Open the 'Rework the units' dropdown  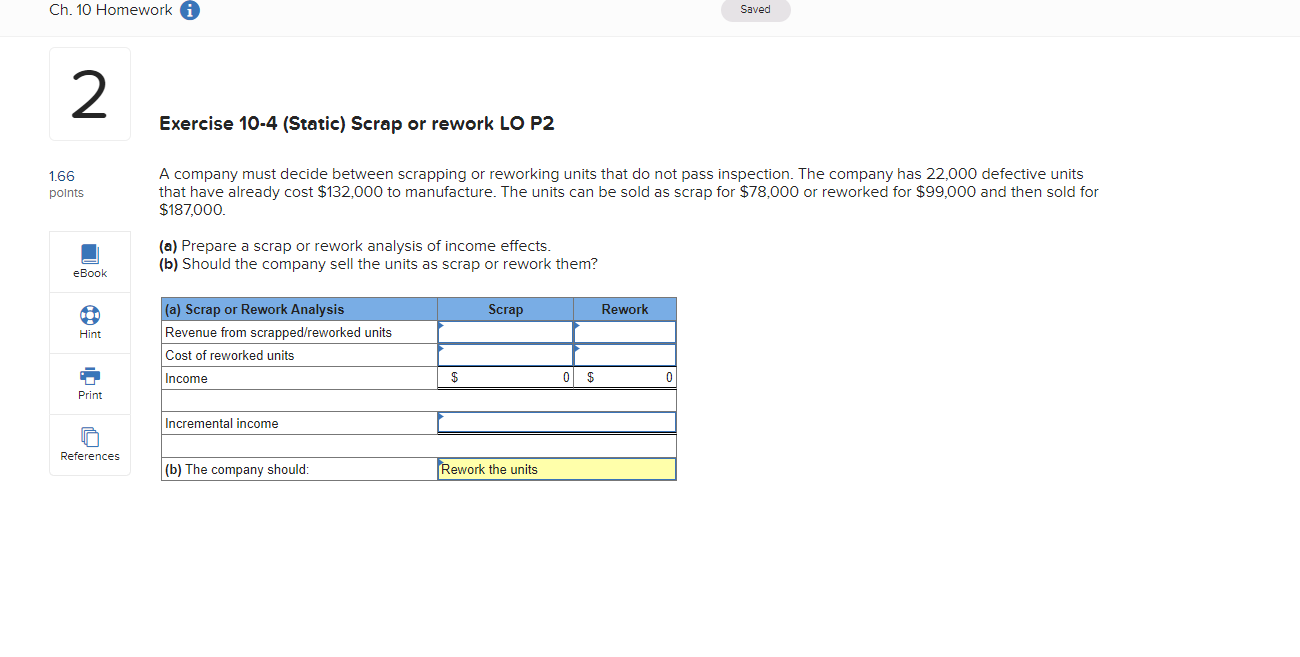pyautogui.click(x=557, y=469)
